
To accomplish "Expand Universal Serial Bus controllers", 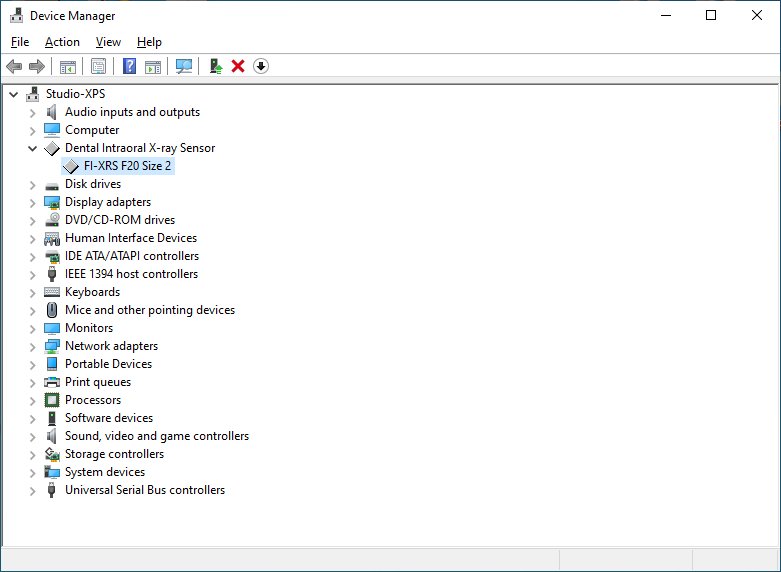I will (x=33, y=490).
